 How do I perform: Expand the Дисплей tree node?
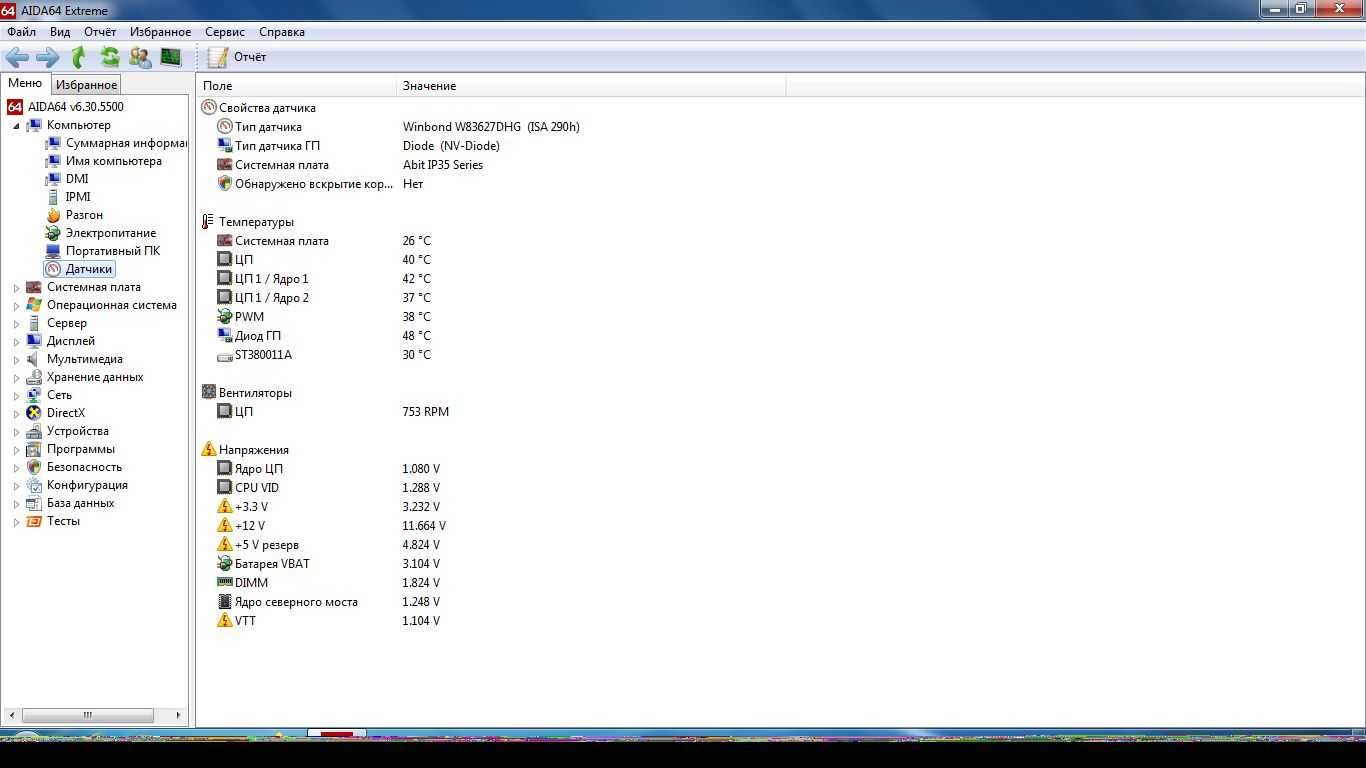pos(16,342)
